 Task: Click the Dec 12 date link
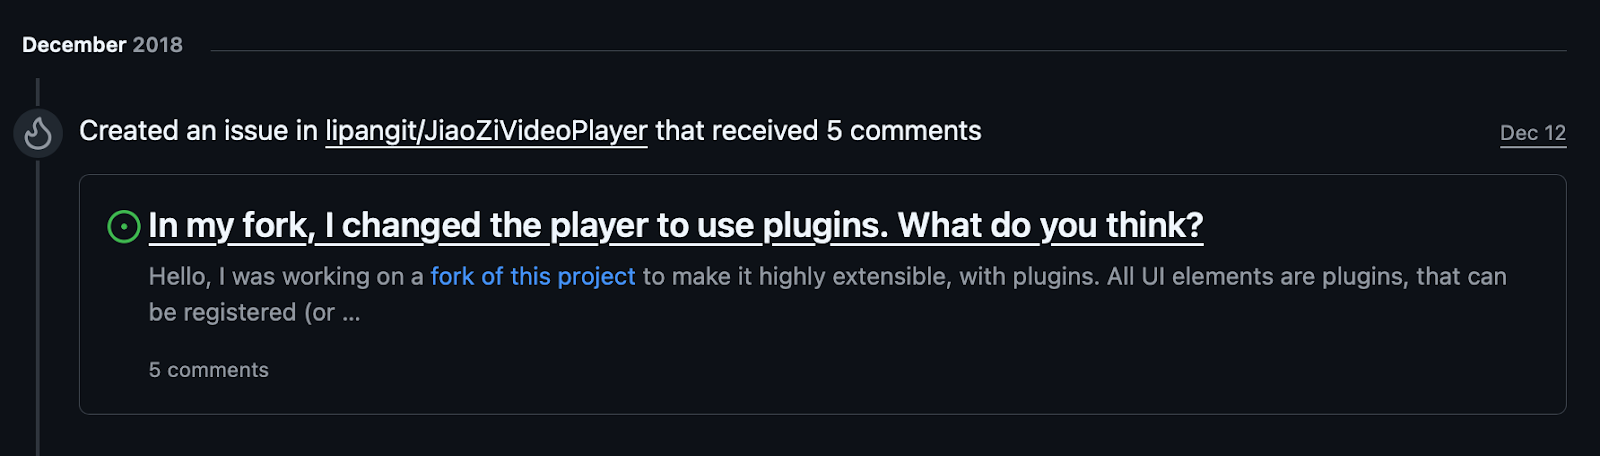[1532, 133]
